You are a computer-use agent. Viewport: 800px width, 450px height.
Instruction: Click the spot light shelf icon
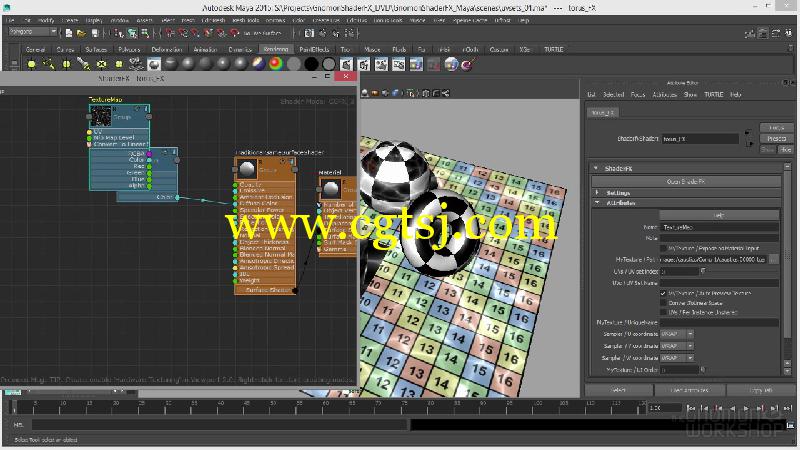click(x=84, y=64)
